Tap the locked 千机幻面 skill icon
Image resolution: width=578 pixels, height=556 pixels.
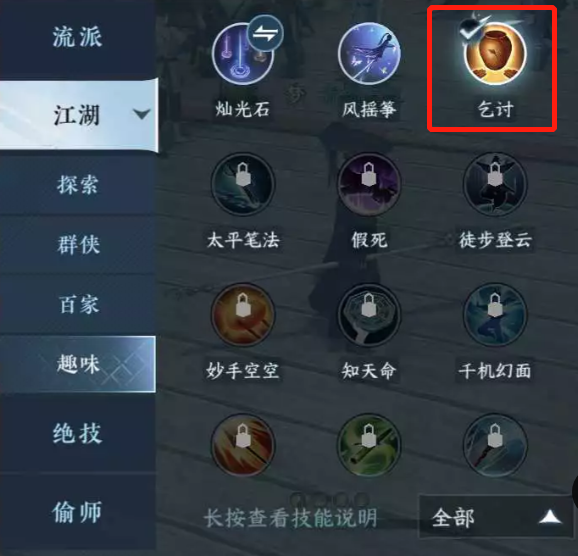(x=495, y=315)
